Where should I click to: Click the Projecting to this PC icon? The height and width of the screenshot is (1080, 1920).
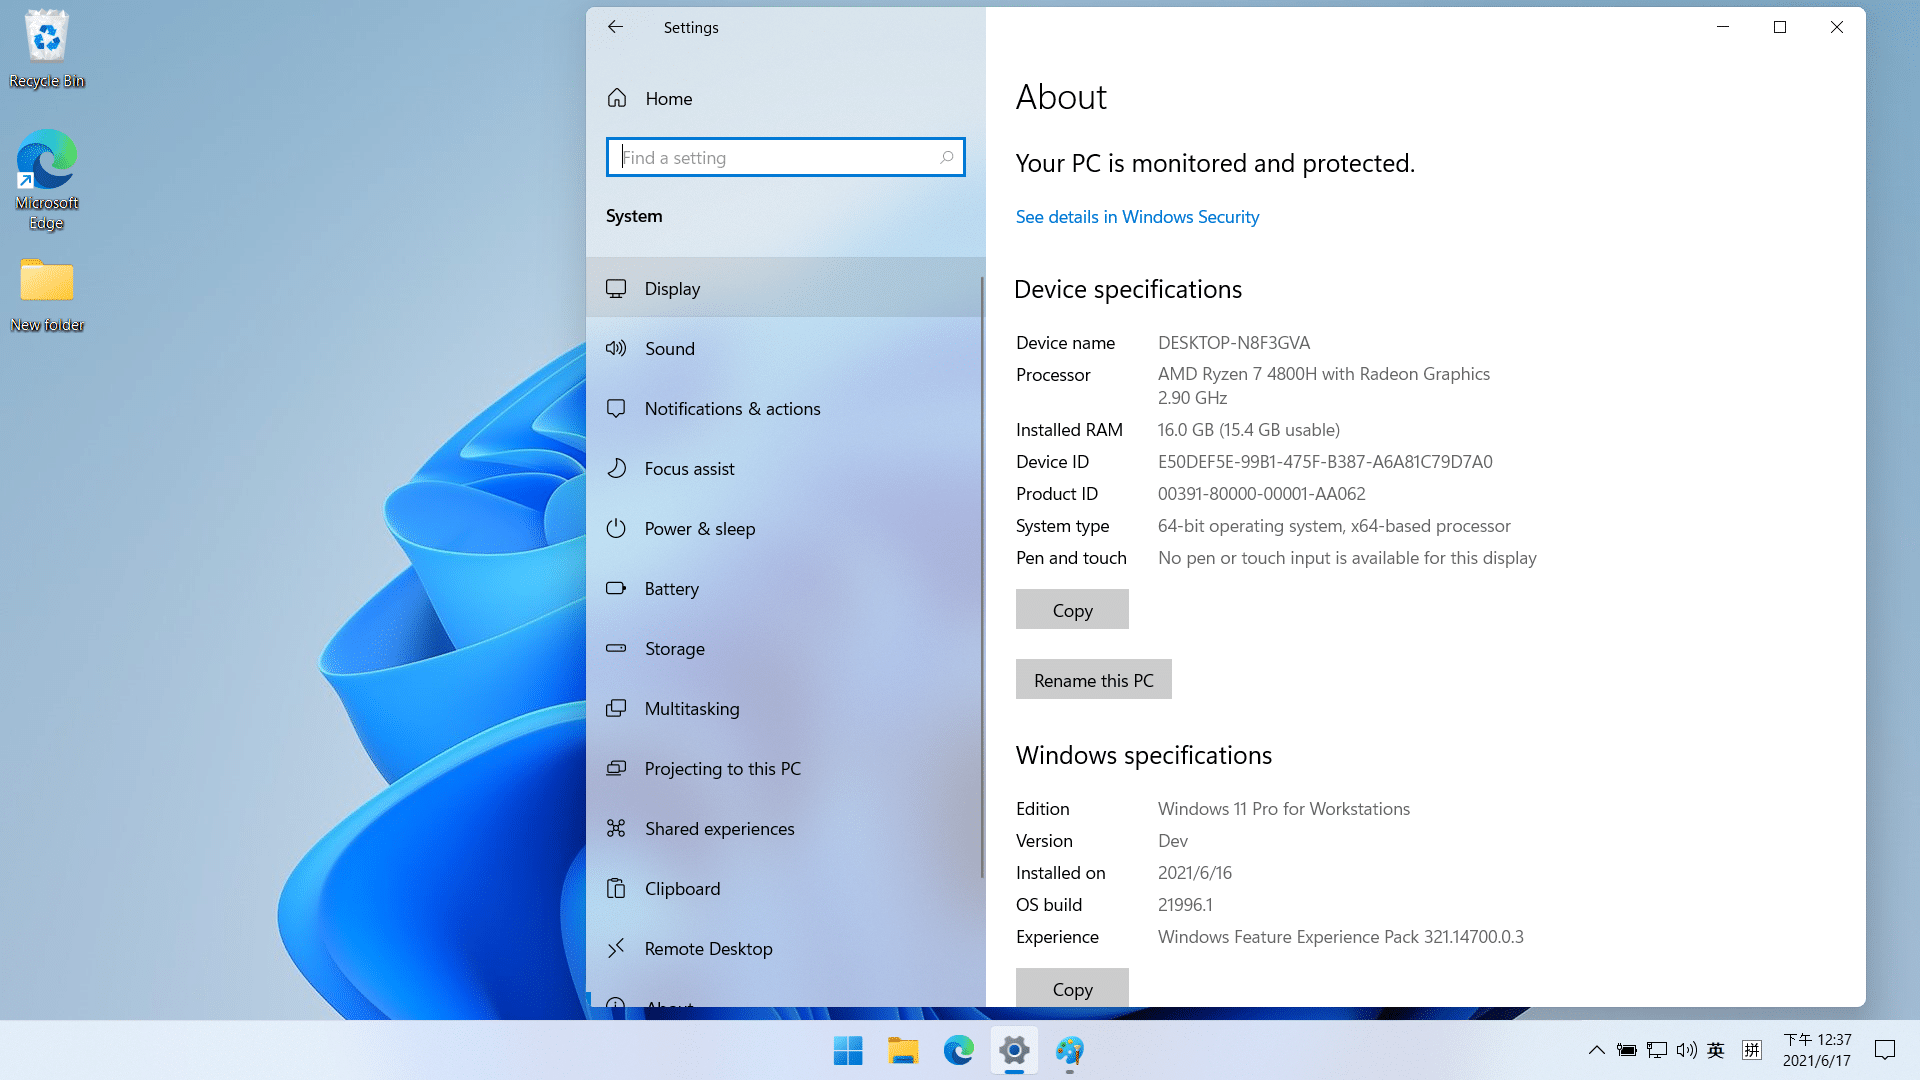pyautogui.click(x=616, y=768)
